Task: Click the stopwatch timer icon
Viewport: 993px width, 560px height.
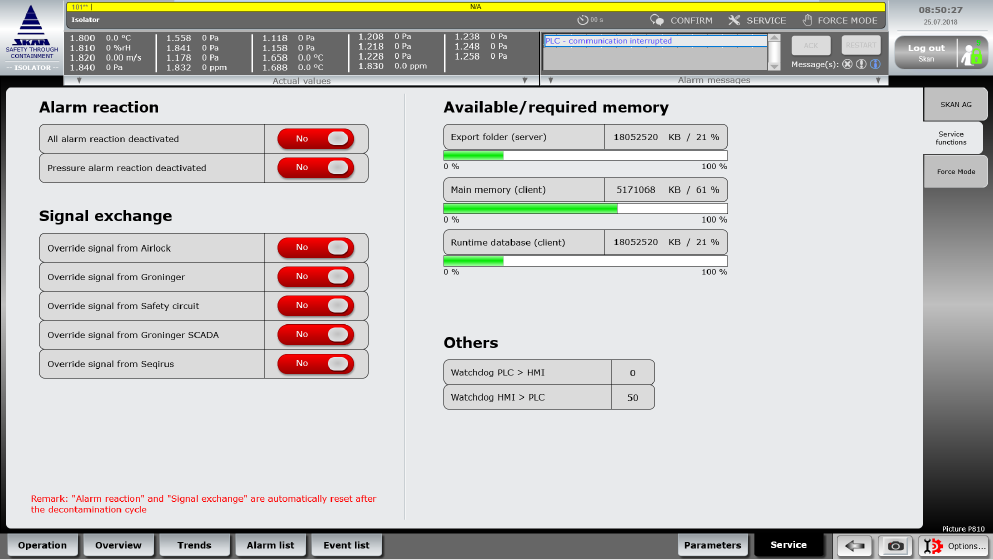Action: pos(583,20)
